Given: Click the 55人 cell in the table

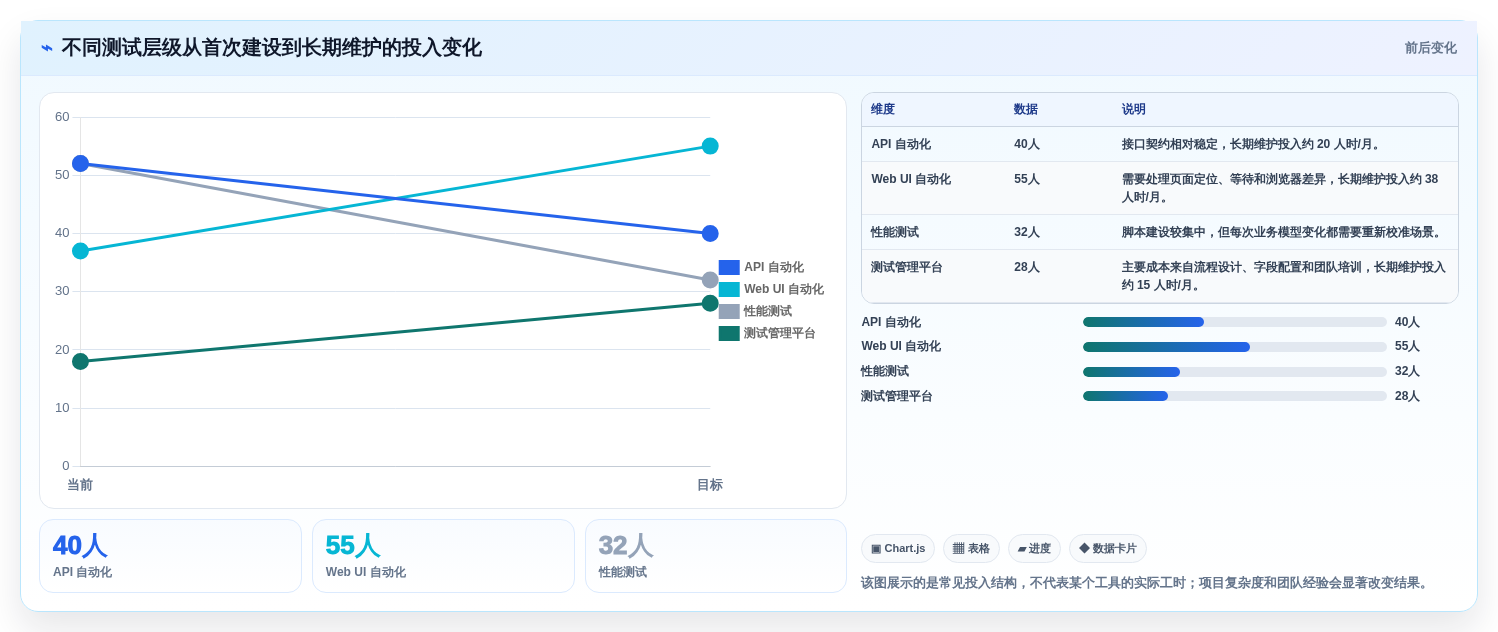Looking at the screenshot, I should tap(1027, 179).
